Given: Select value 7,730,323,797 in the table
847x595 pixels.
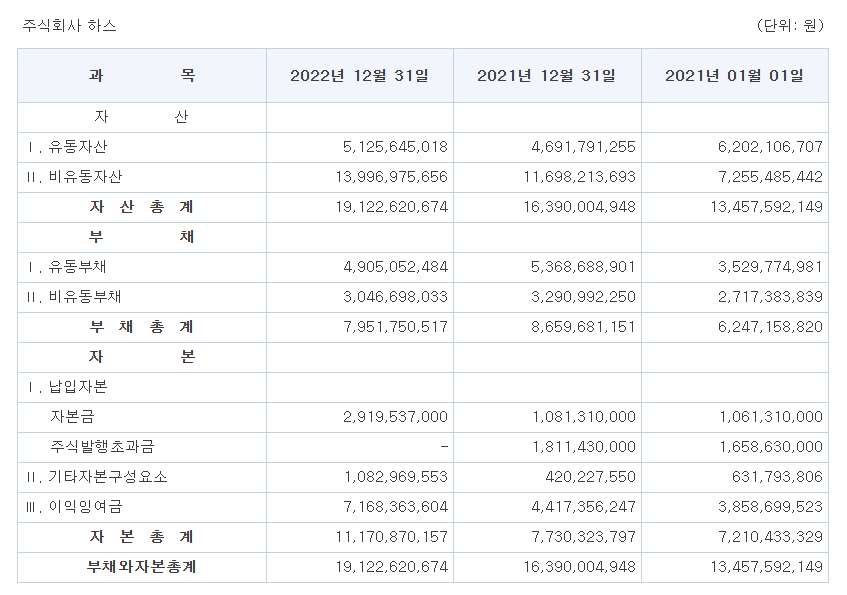Looking at the screenshot, I should 583,537.
